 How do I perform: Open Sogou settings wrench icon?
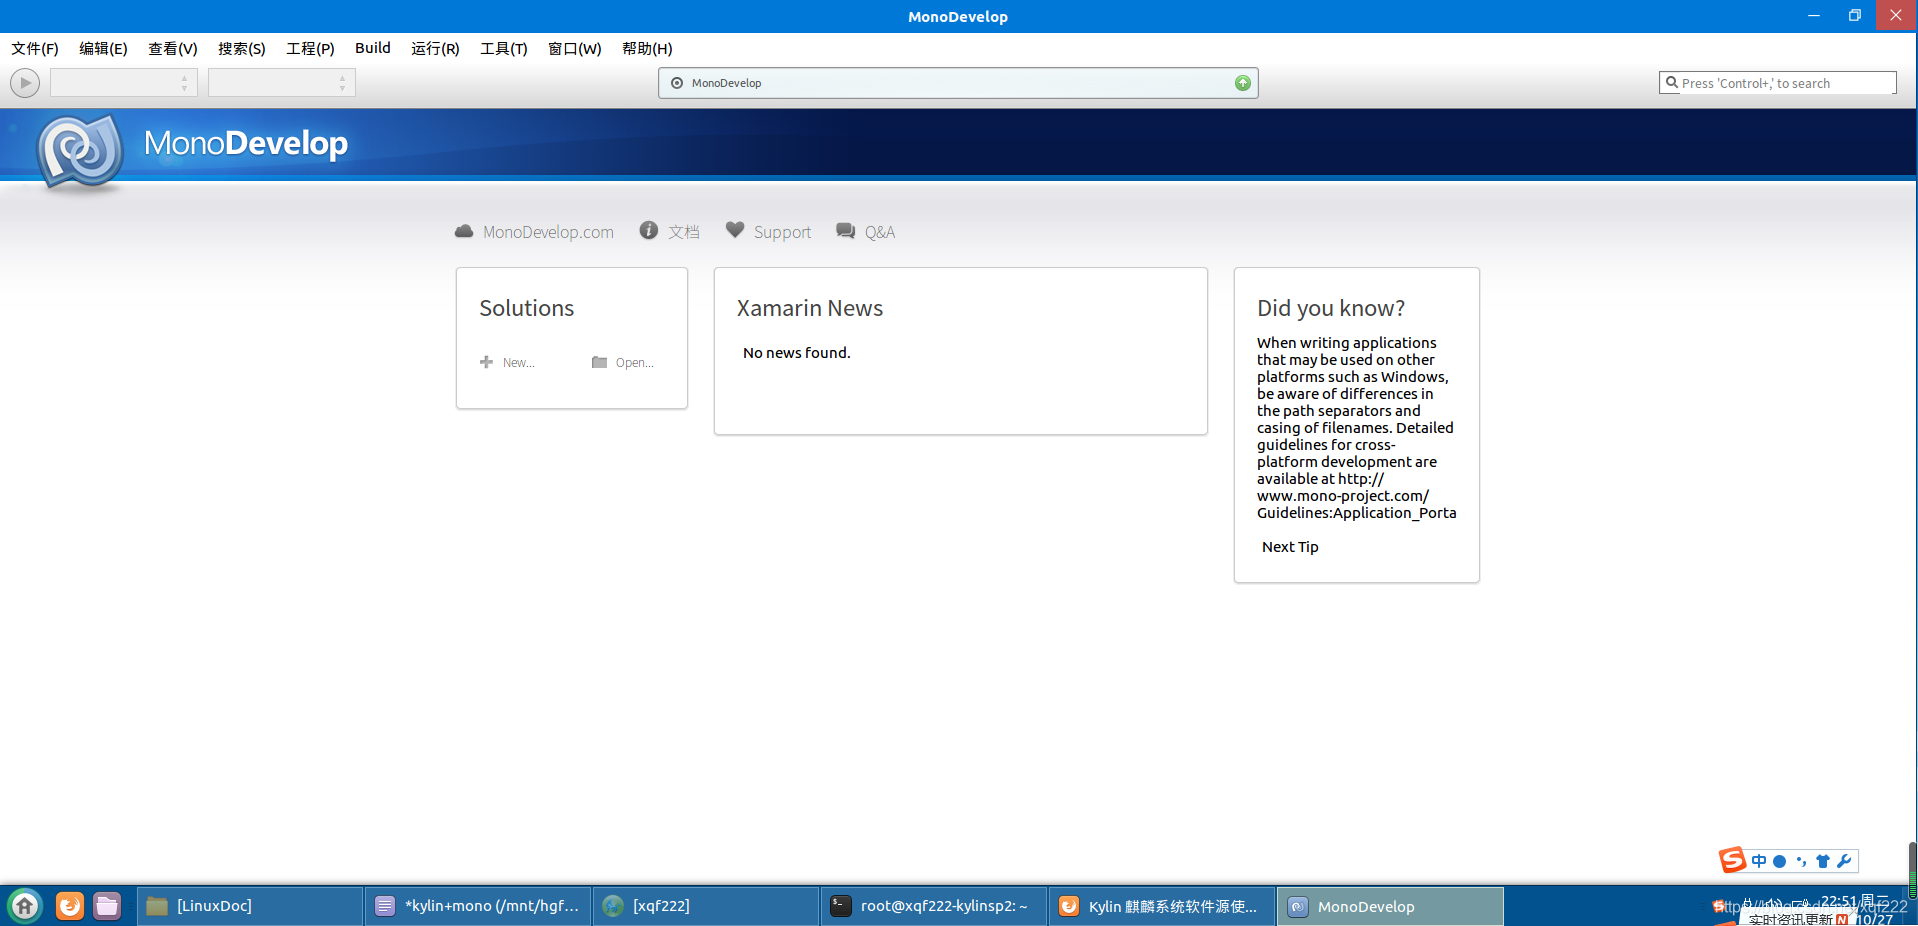tap(1844, 861)
